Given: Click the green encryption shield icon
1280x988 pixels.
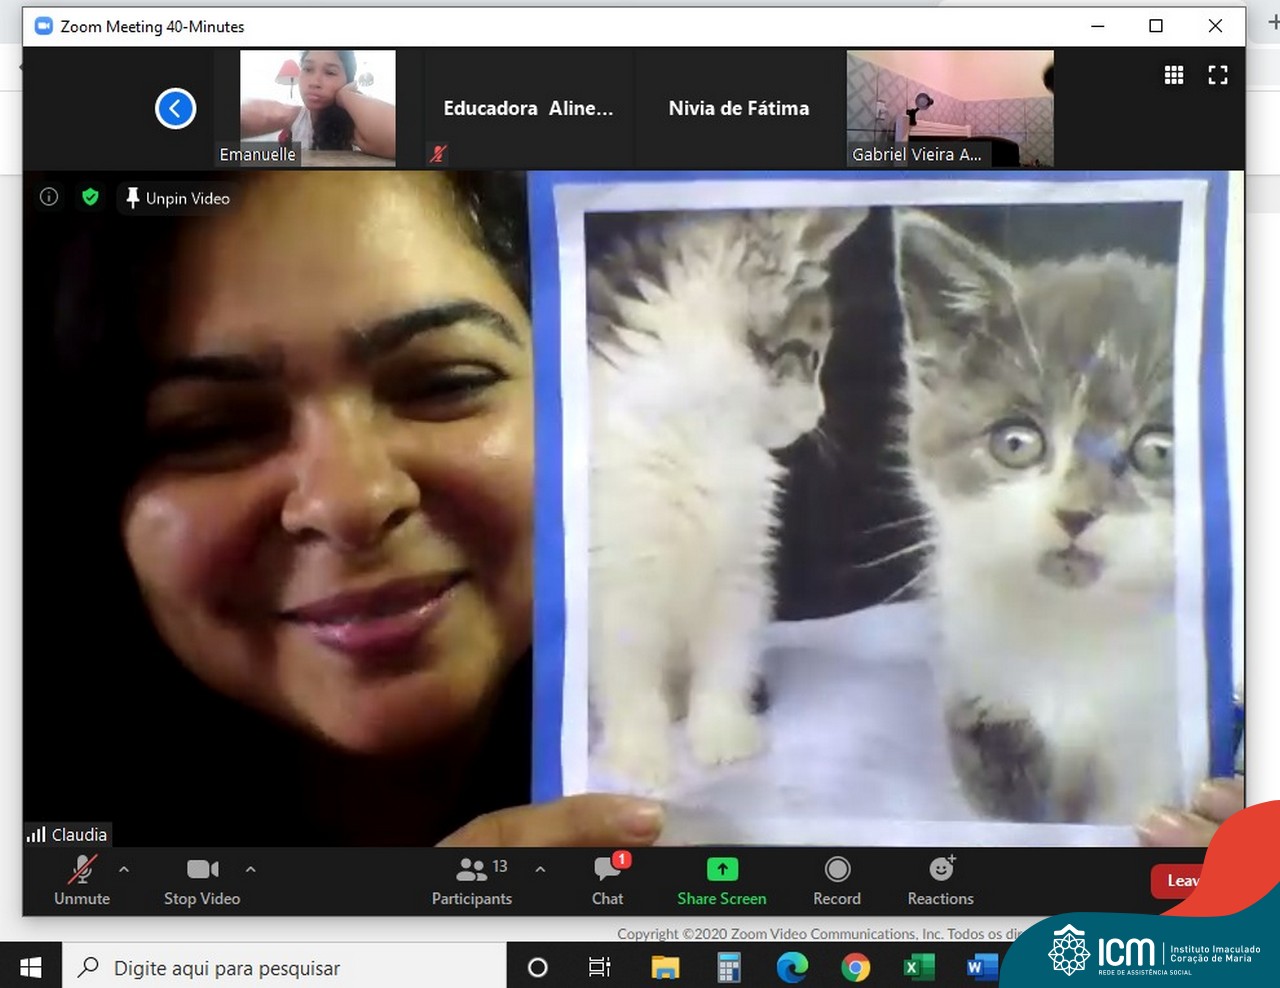Looking at the screenshot, I should (x=90, y=197).
